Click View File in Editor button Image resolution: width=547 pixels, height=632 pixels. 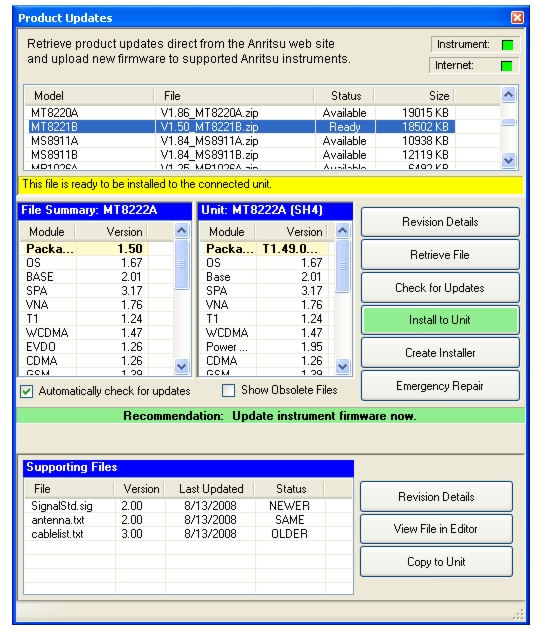437,529
